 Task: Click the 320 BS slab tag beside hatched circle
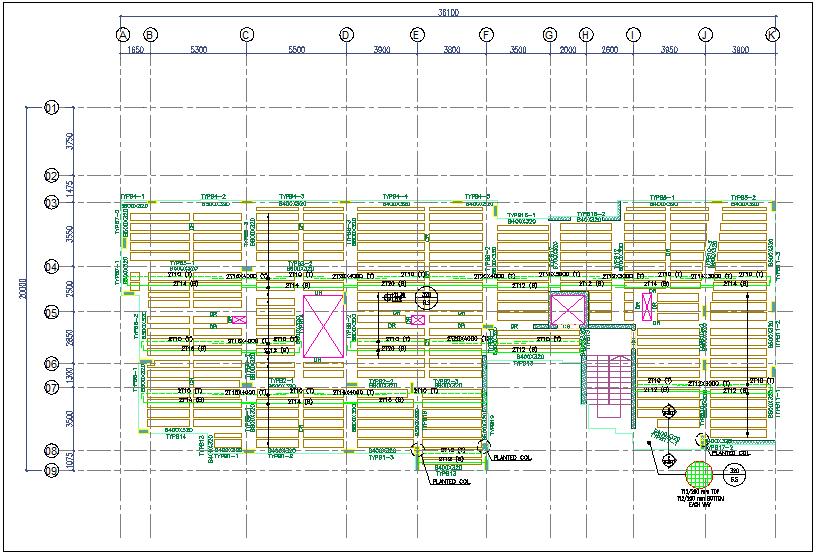point(734,474)
